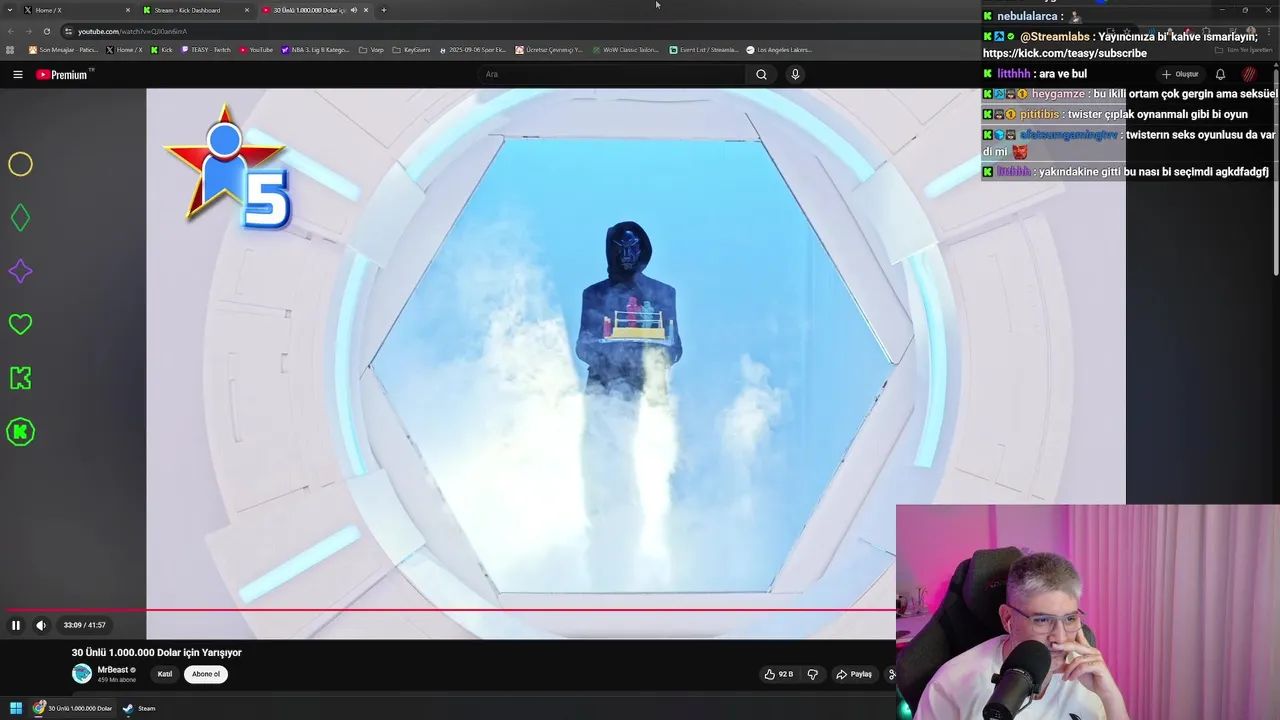Open Event List / Streamlabs bookmark
1280x720 pixels.
[704, 50]
